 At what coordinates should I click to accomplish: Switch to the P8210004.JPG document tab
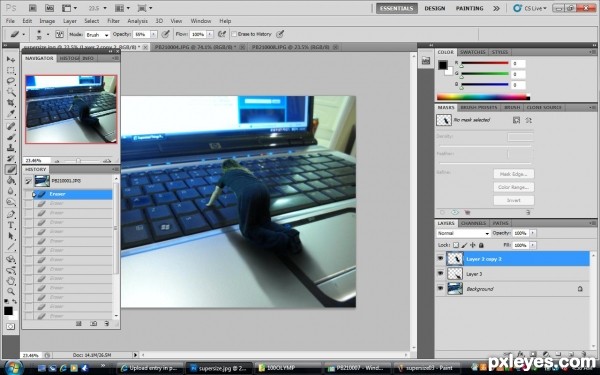point(195,47)
